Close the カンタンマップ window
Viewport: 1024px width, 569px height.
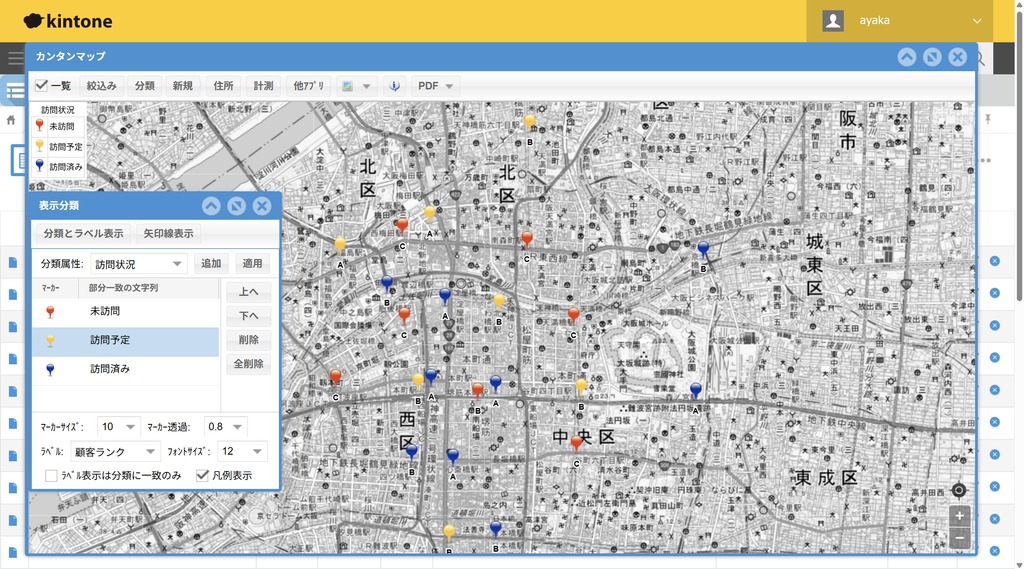957,57
